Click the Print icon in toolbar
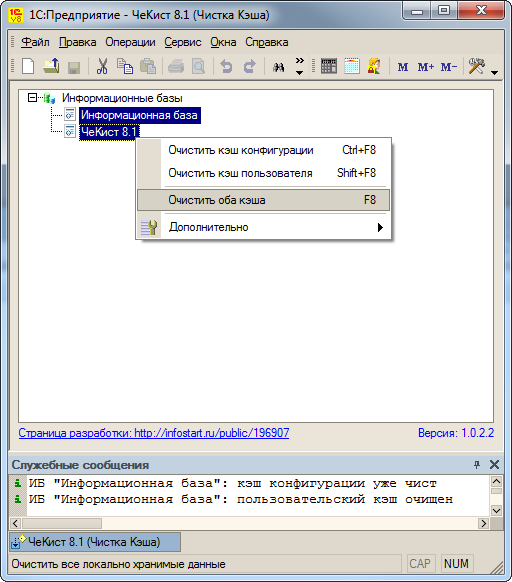 coord(176,67)
